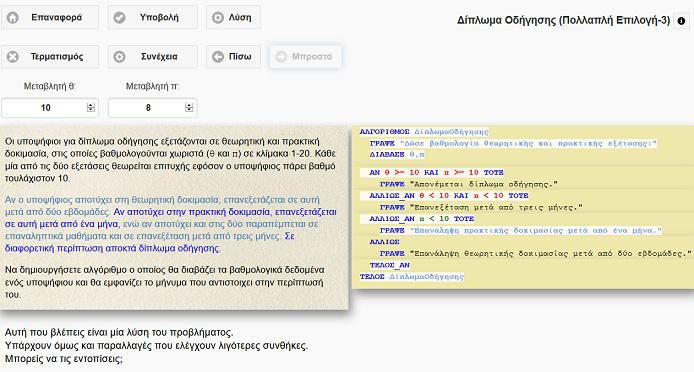Click the Συνέχεια continue button
The width and height of the screenshot is (694, 372).
pos(153,57)
